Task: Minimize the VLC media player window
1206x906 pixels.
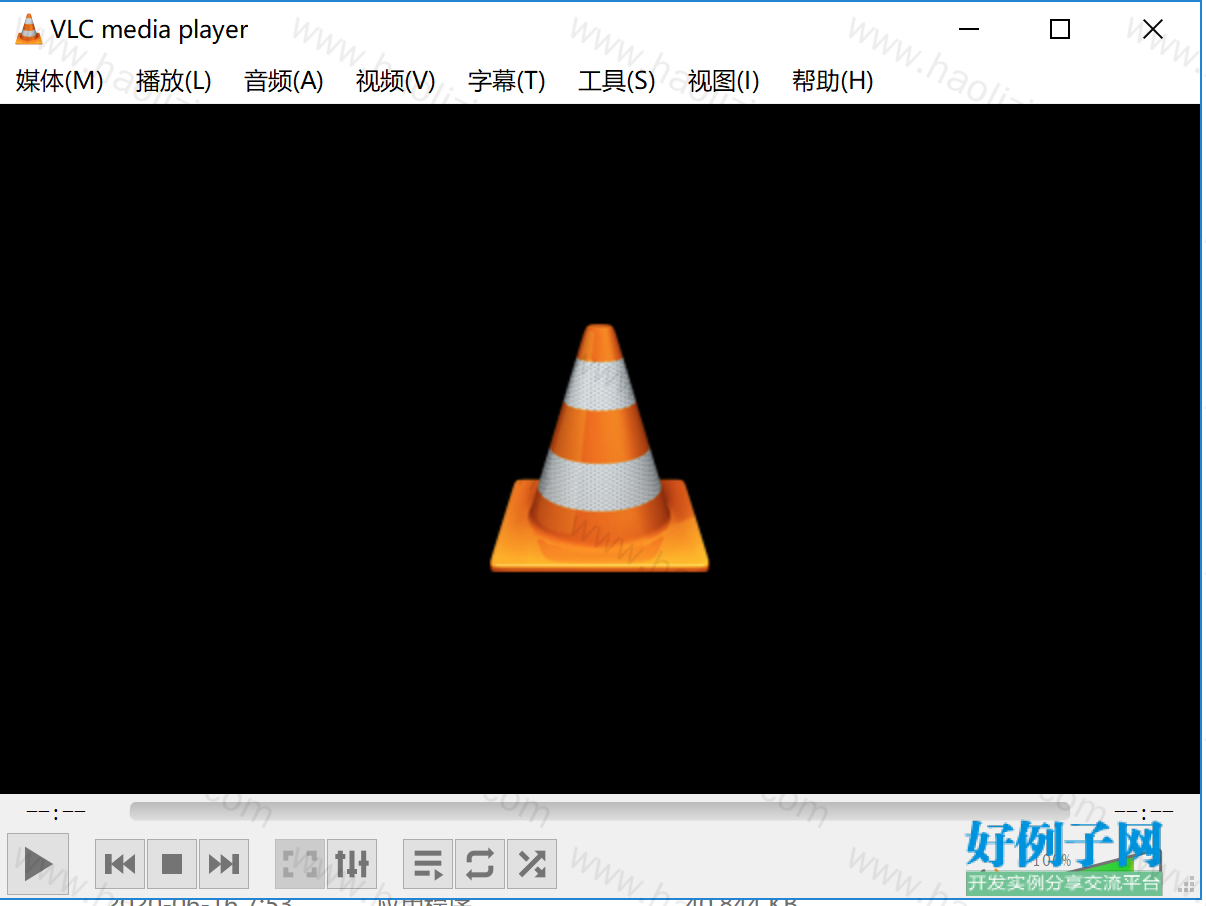Action: coord(968,30)
